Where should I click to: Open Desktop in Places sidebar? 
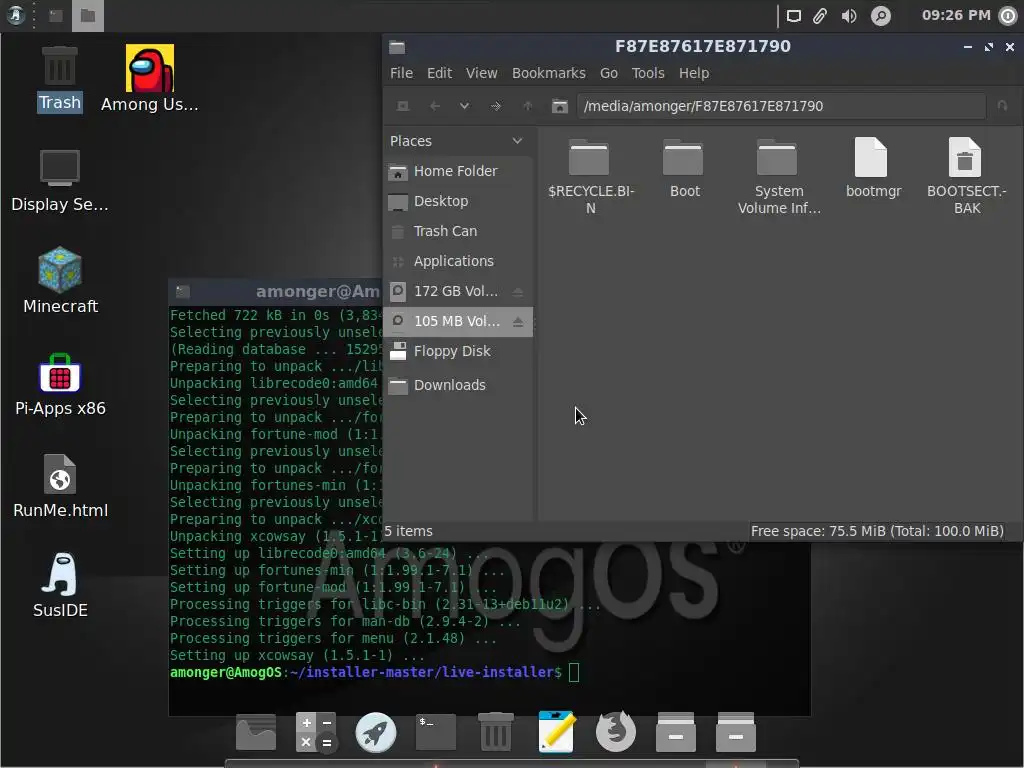coord(458,201)
